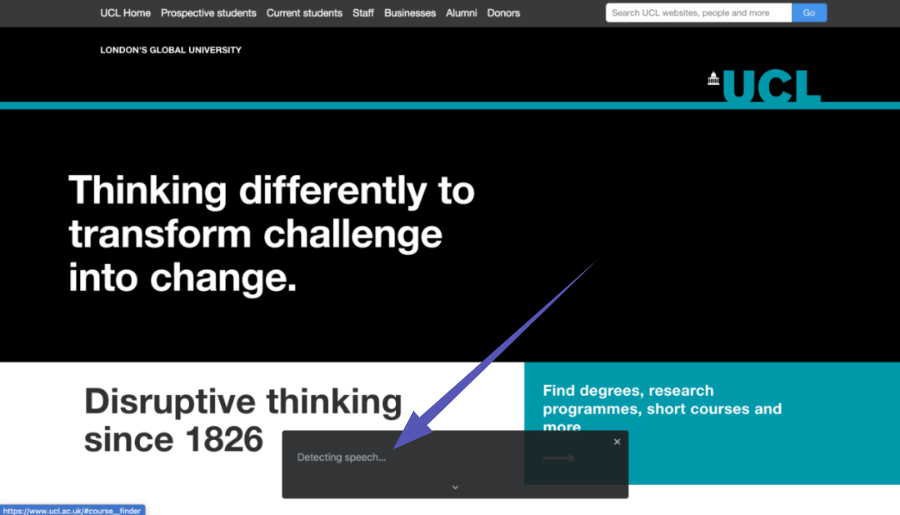The width and height of the screenshot is (900, 515).
Task: Go to Prospective students page
Action: pyautogui.click(x=208, y=13)
